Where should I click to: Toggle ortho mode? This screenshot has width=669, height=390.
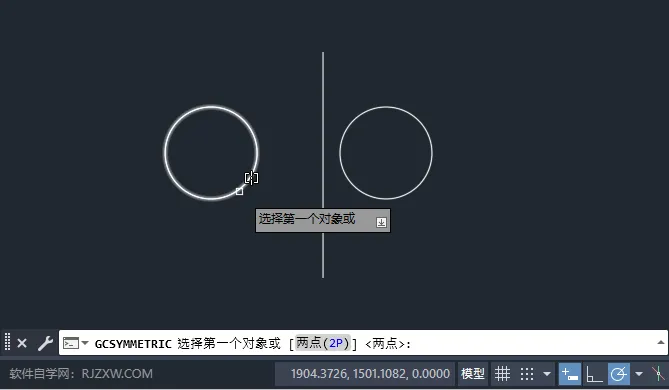point(594,374)
